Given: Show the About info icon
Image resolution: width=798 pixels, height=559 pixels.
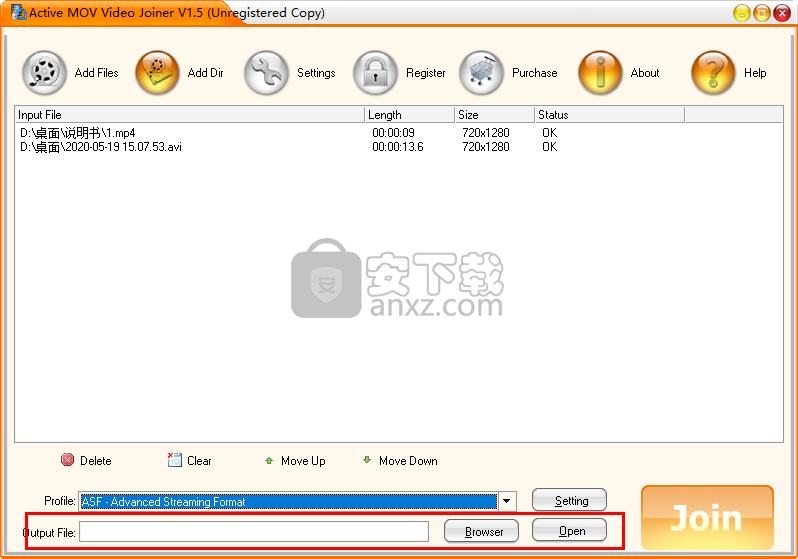Looking at the screenshot, I should click(x=601, y=73).
